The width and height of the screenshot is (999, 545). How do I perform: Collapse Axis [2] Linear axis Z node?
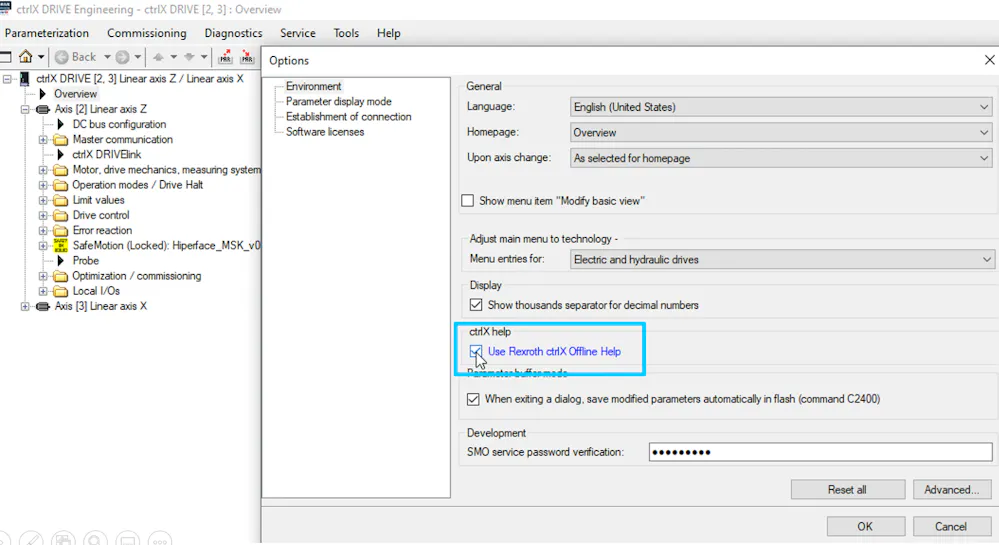pos(25,110)
